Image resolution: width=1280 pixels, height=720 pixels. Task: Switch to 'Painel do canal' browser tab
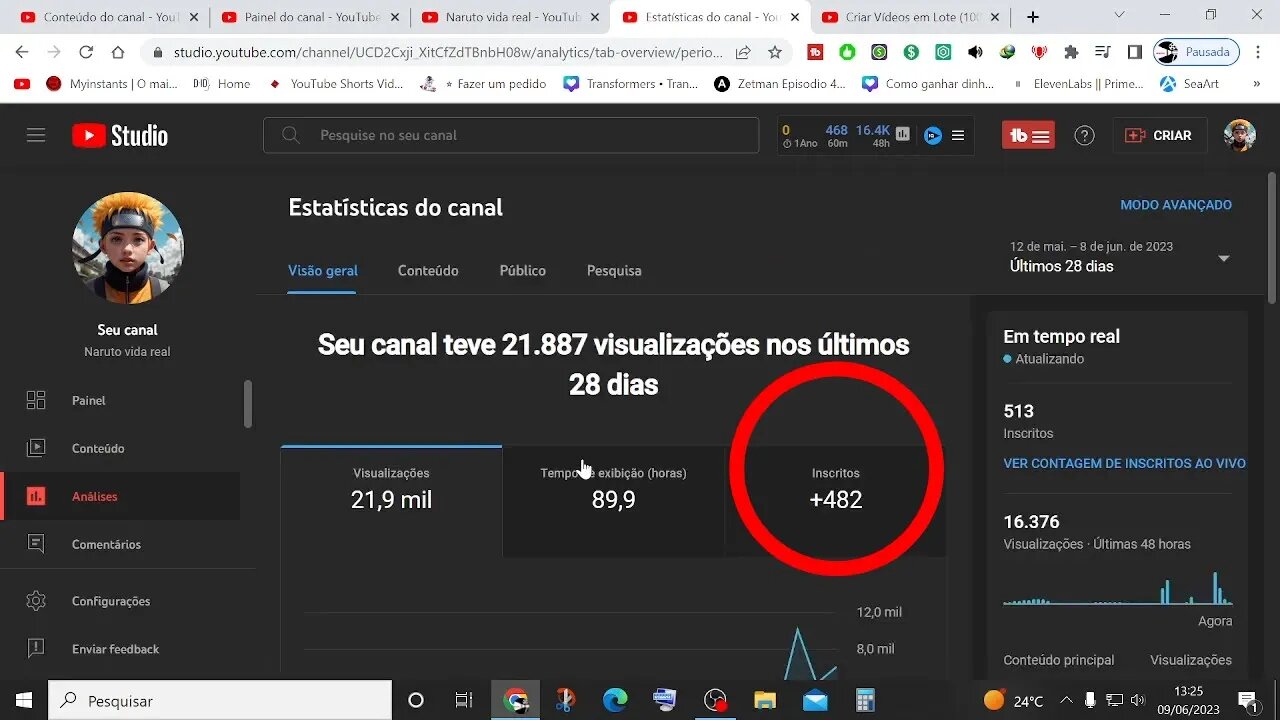click(309, 17)
